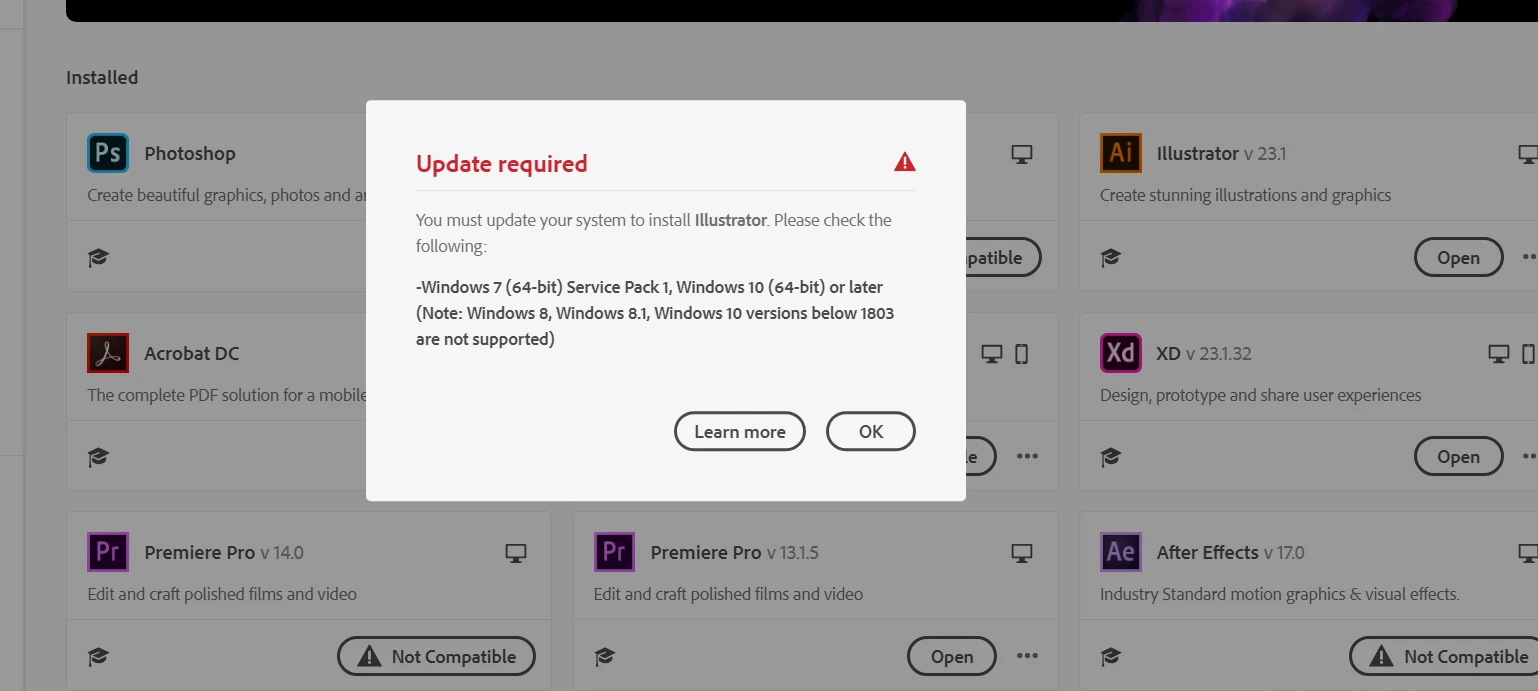Screen dimensions: 1538x691
Task: Click the Premiere Pro v 14.0 app icon
Action: 108,552
